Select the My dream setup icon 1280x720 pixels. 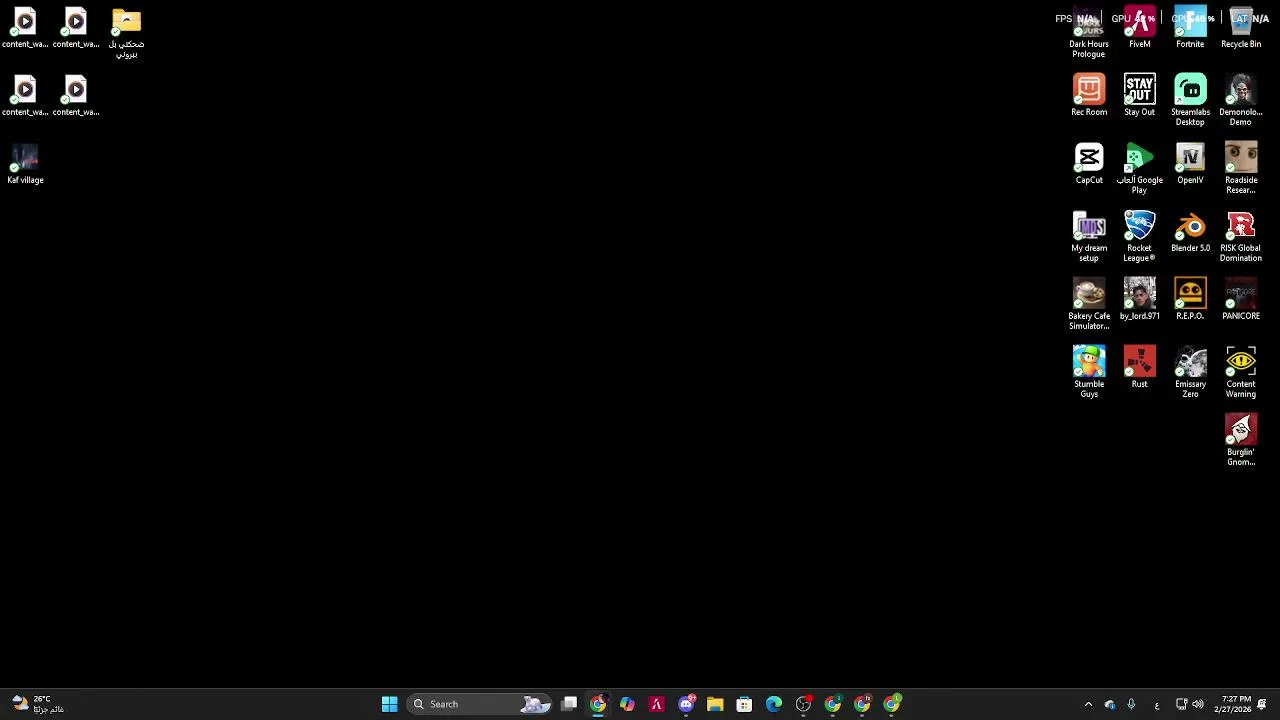point(1089,236)
